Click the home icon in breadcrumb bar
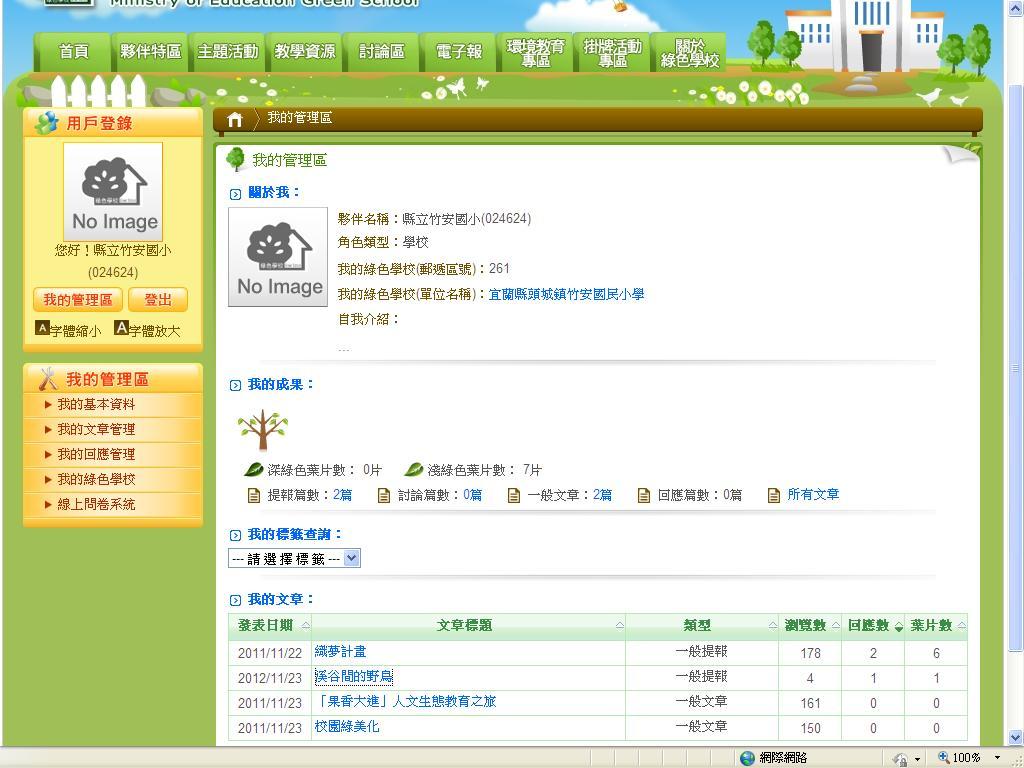Screen dimensions: 1024x768 (x=235, y=120)
